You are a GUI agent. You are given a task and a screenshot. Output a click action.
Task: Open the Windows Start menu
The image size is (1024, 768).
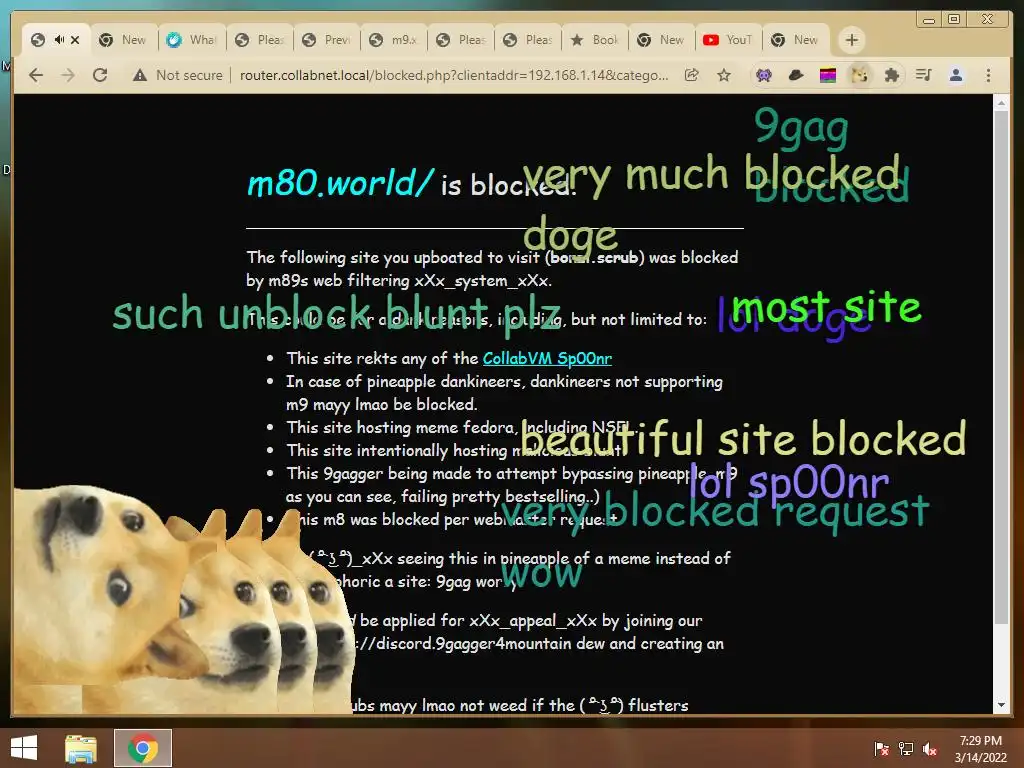coord(24,748)
